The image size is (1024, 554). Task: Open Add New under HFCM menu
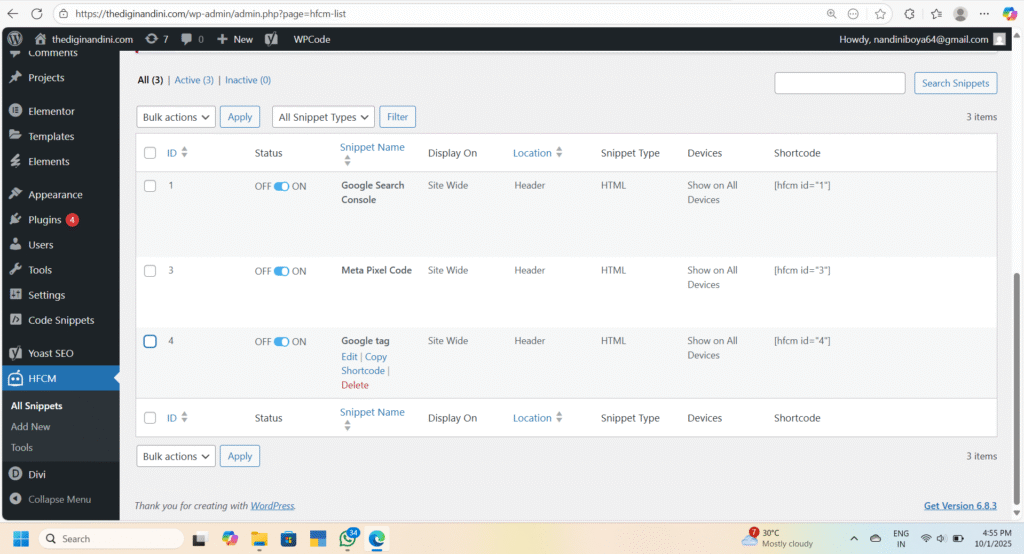coord(30,427)
